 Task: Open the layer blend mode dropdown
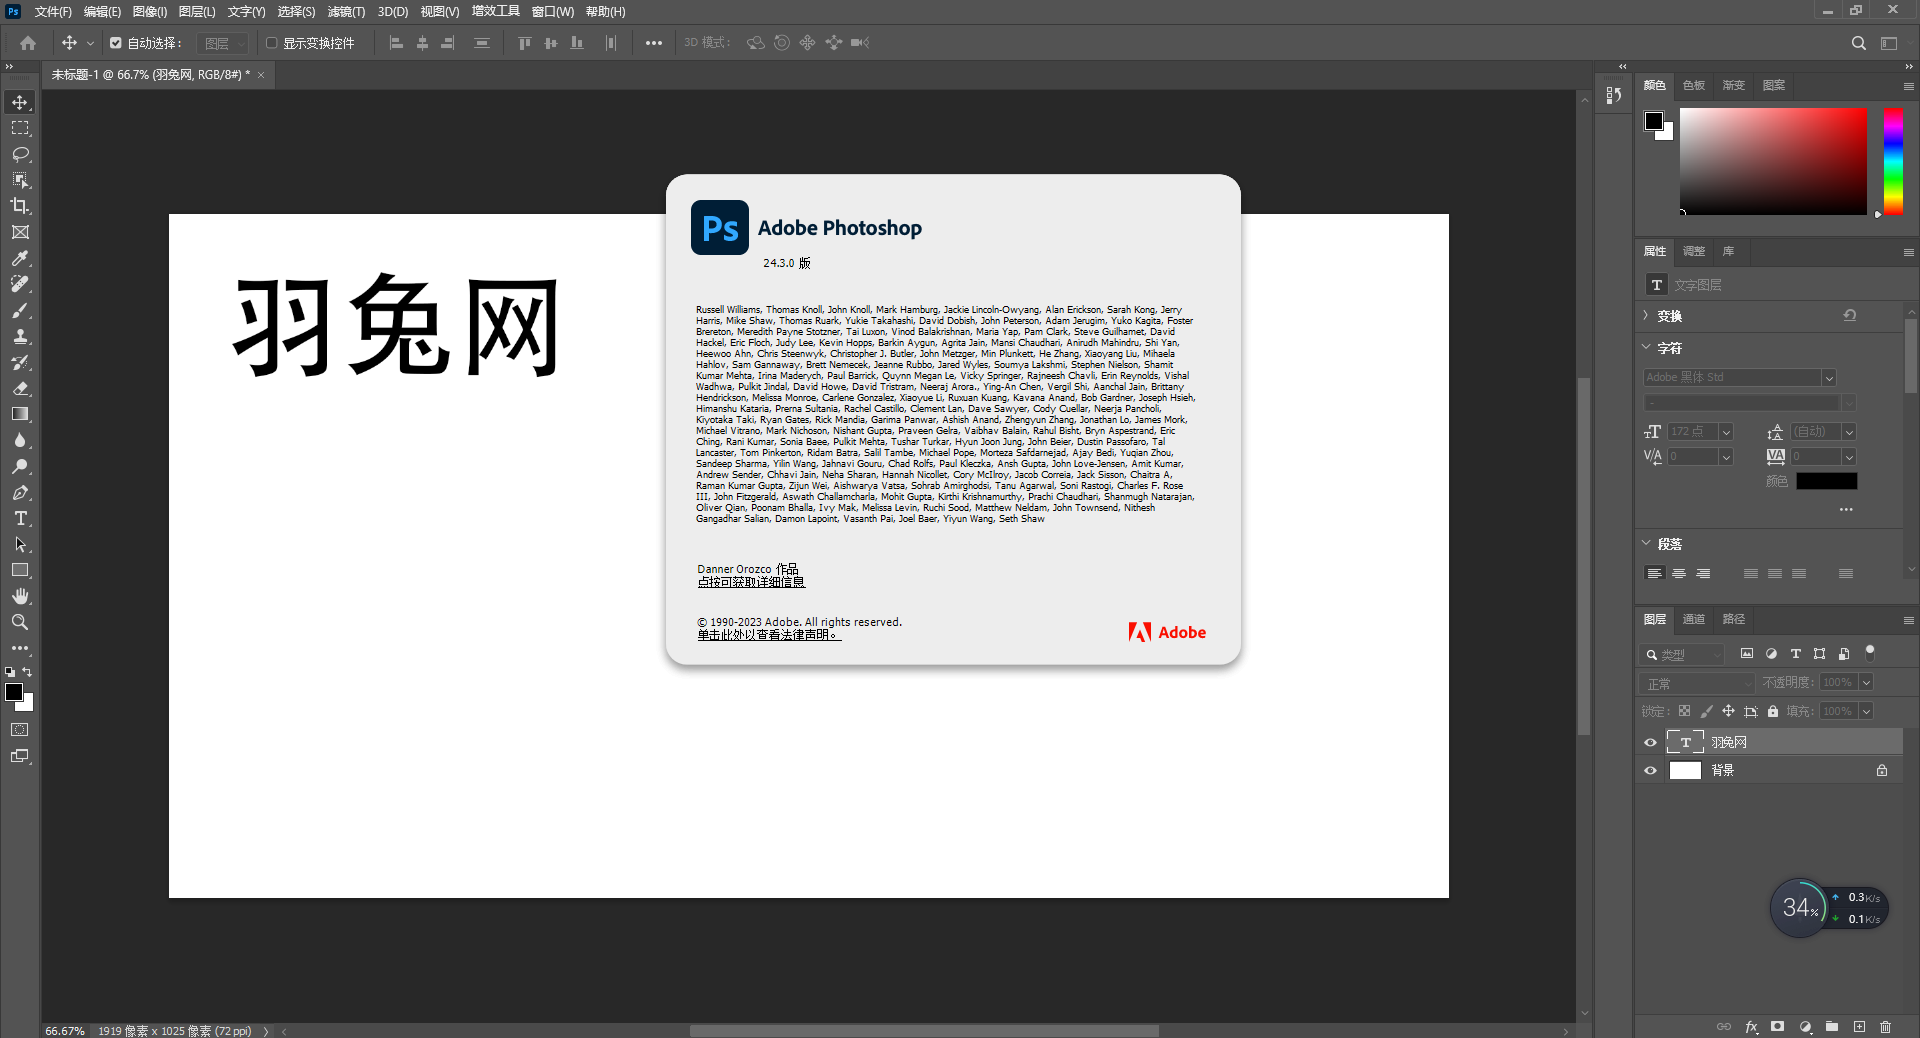[x=1695, y=683]
